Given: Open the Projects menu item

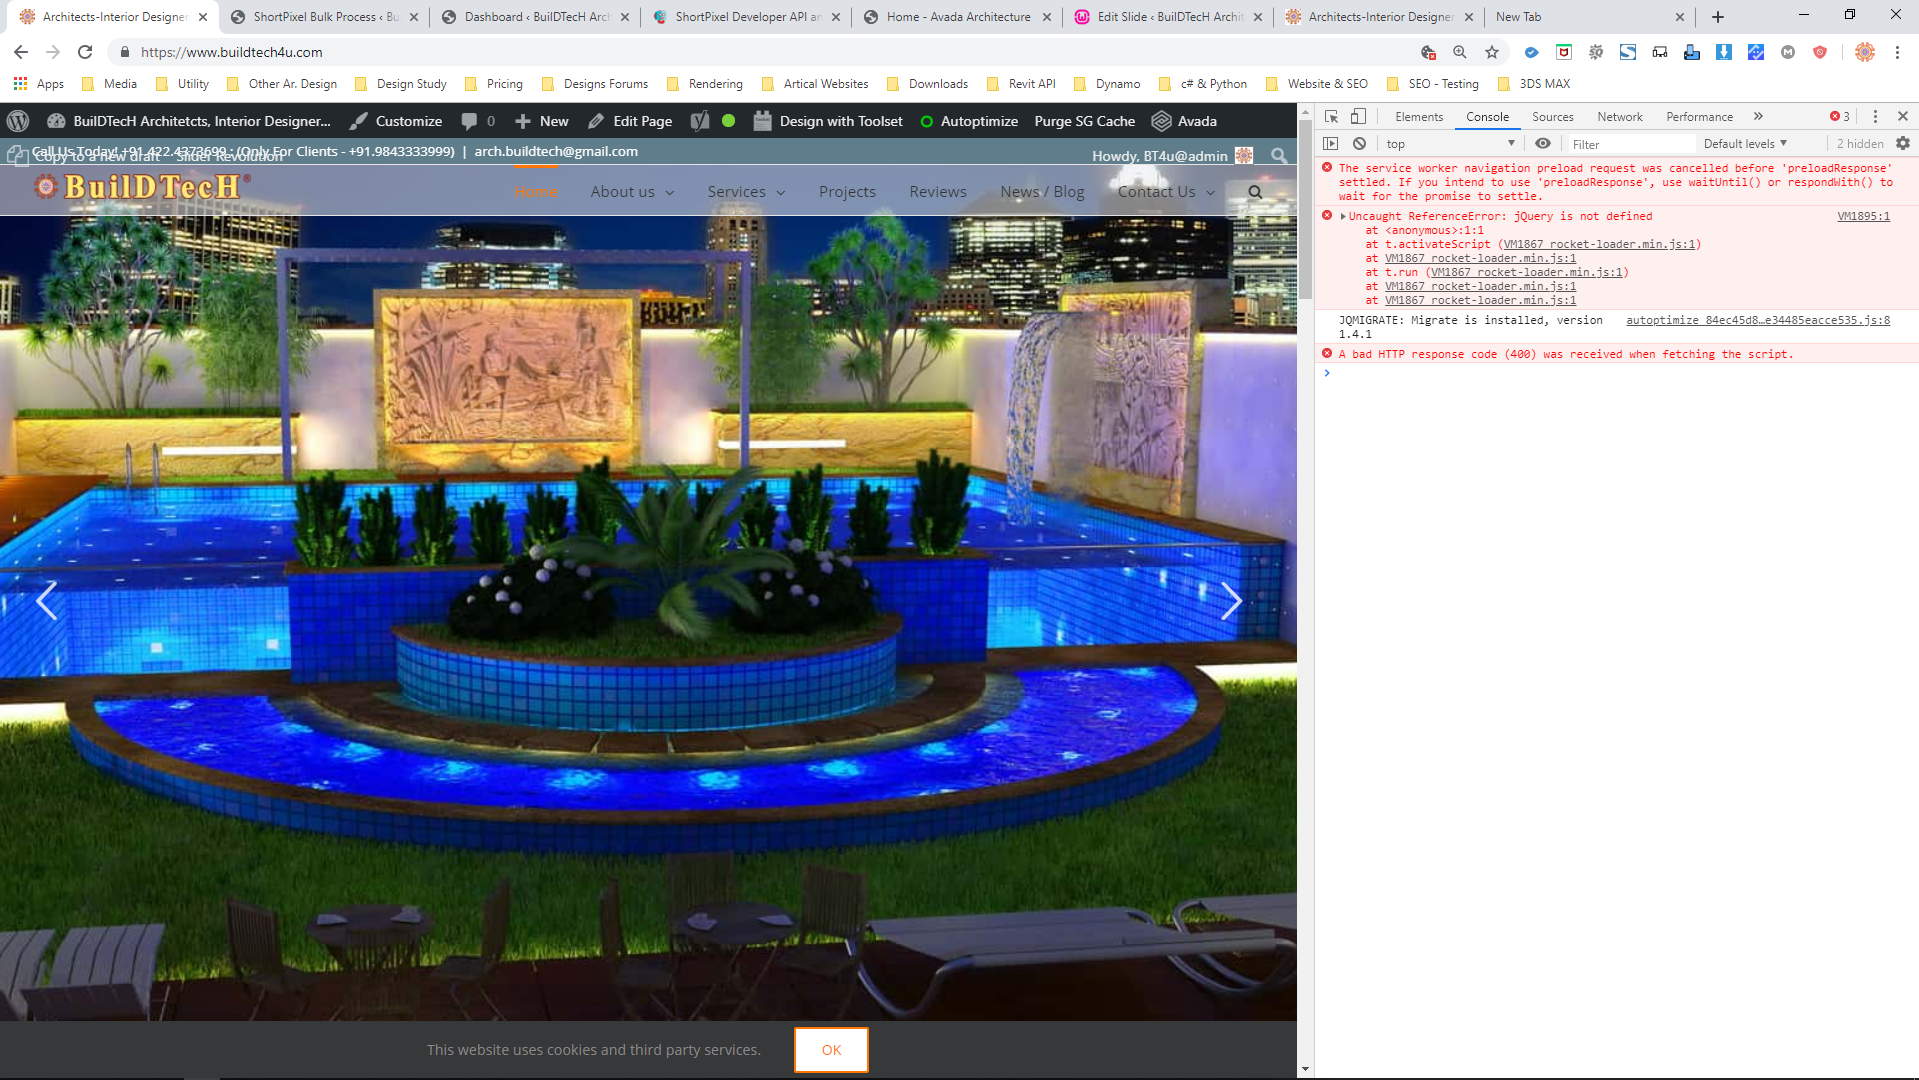Looking at the screenshot, I should tap(847, 192).
